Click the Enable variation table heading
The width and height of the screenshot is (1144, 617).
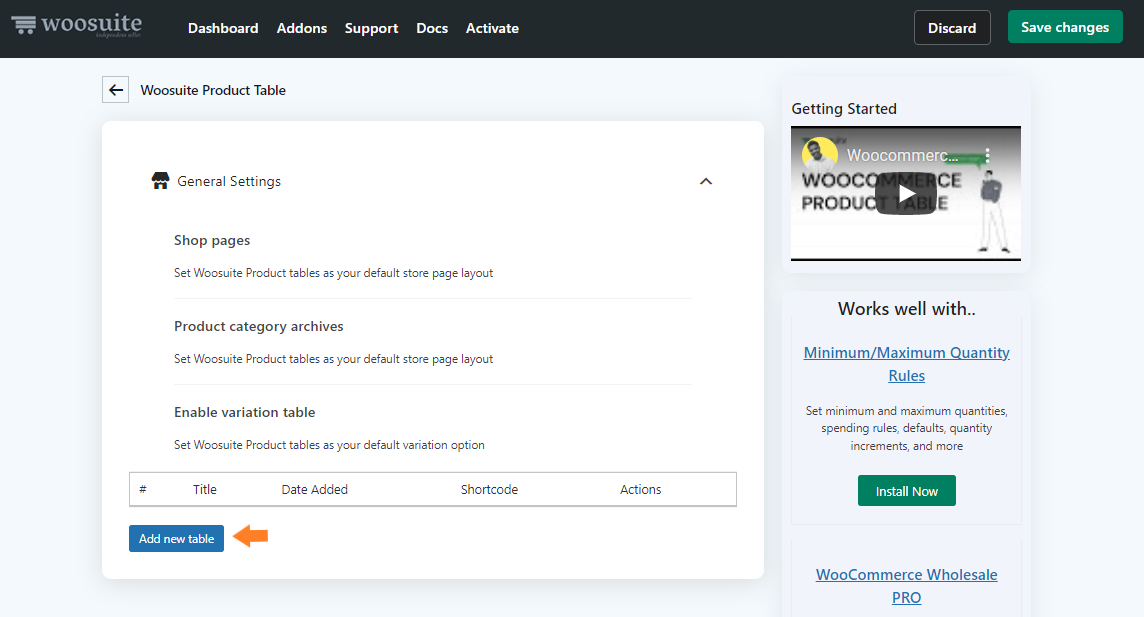244,412
